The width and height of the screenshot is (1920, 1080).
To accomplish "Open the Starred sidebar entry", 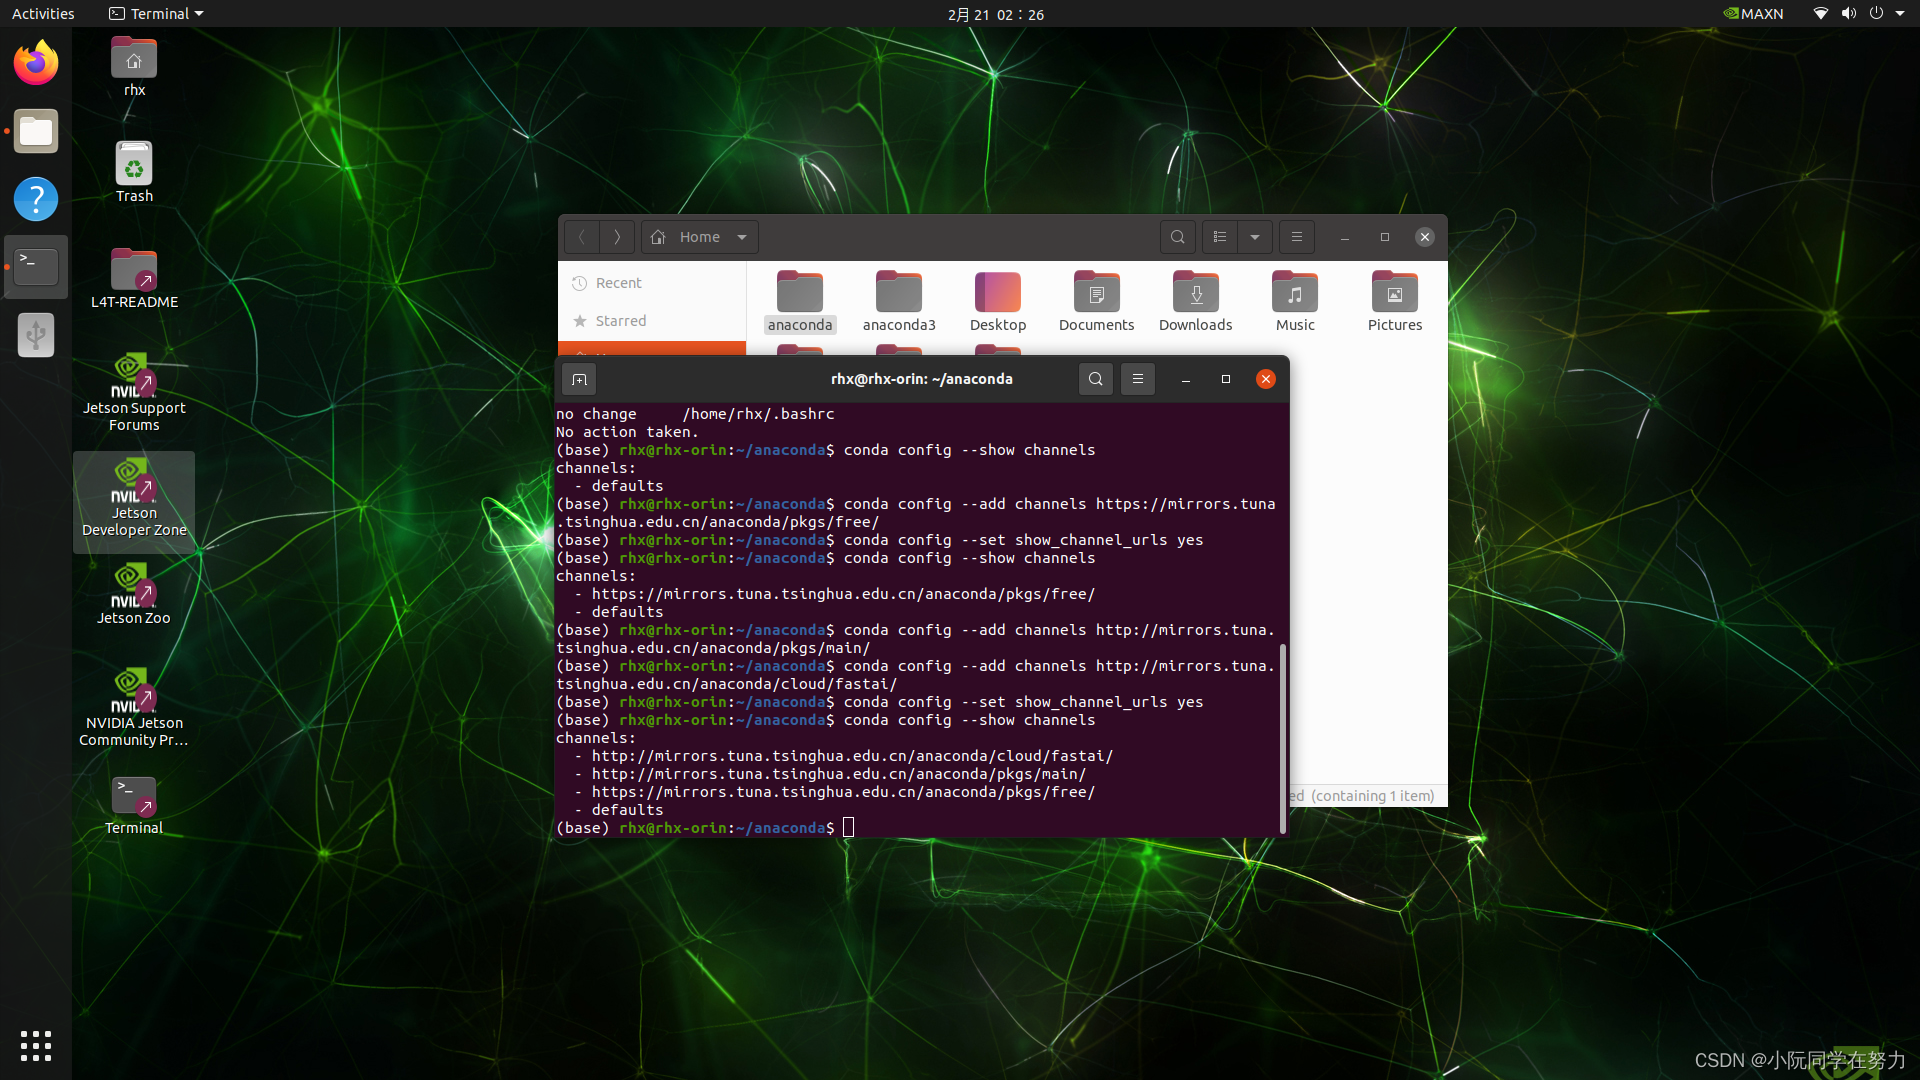I will (x=620, y=320).
